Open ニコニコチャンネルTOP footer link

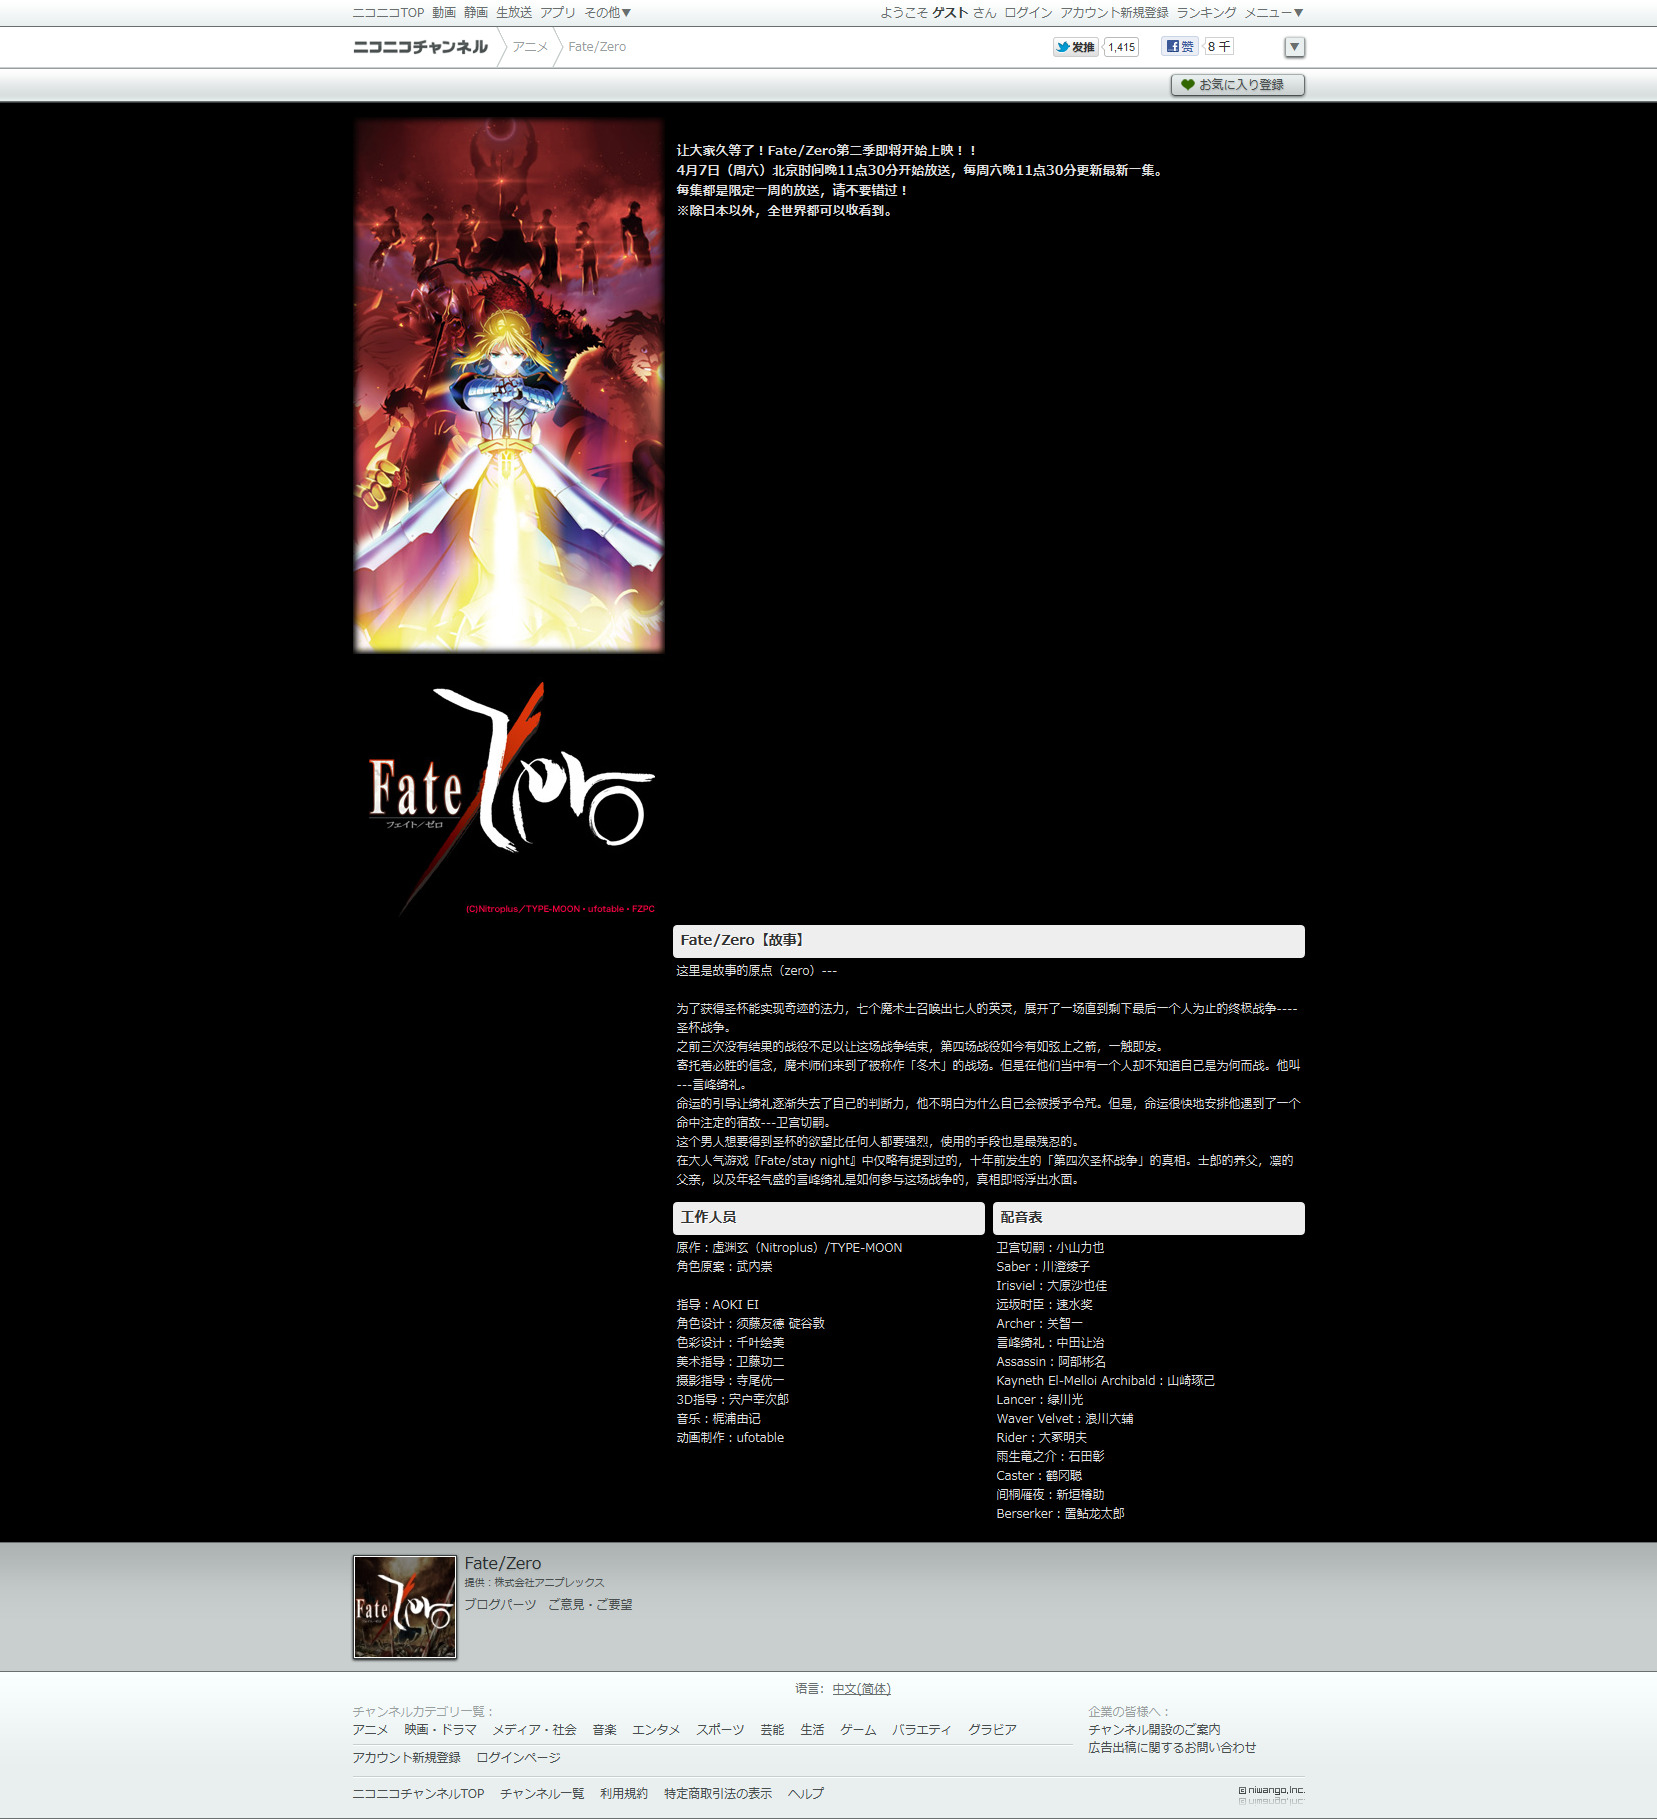coord(418,1794)
